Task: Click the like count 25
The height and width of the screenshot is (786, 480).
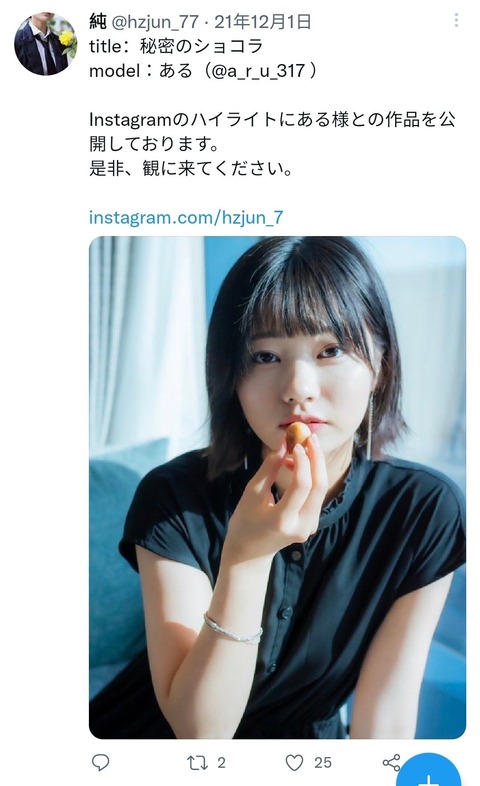Action: 323,763
